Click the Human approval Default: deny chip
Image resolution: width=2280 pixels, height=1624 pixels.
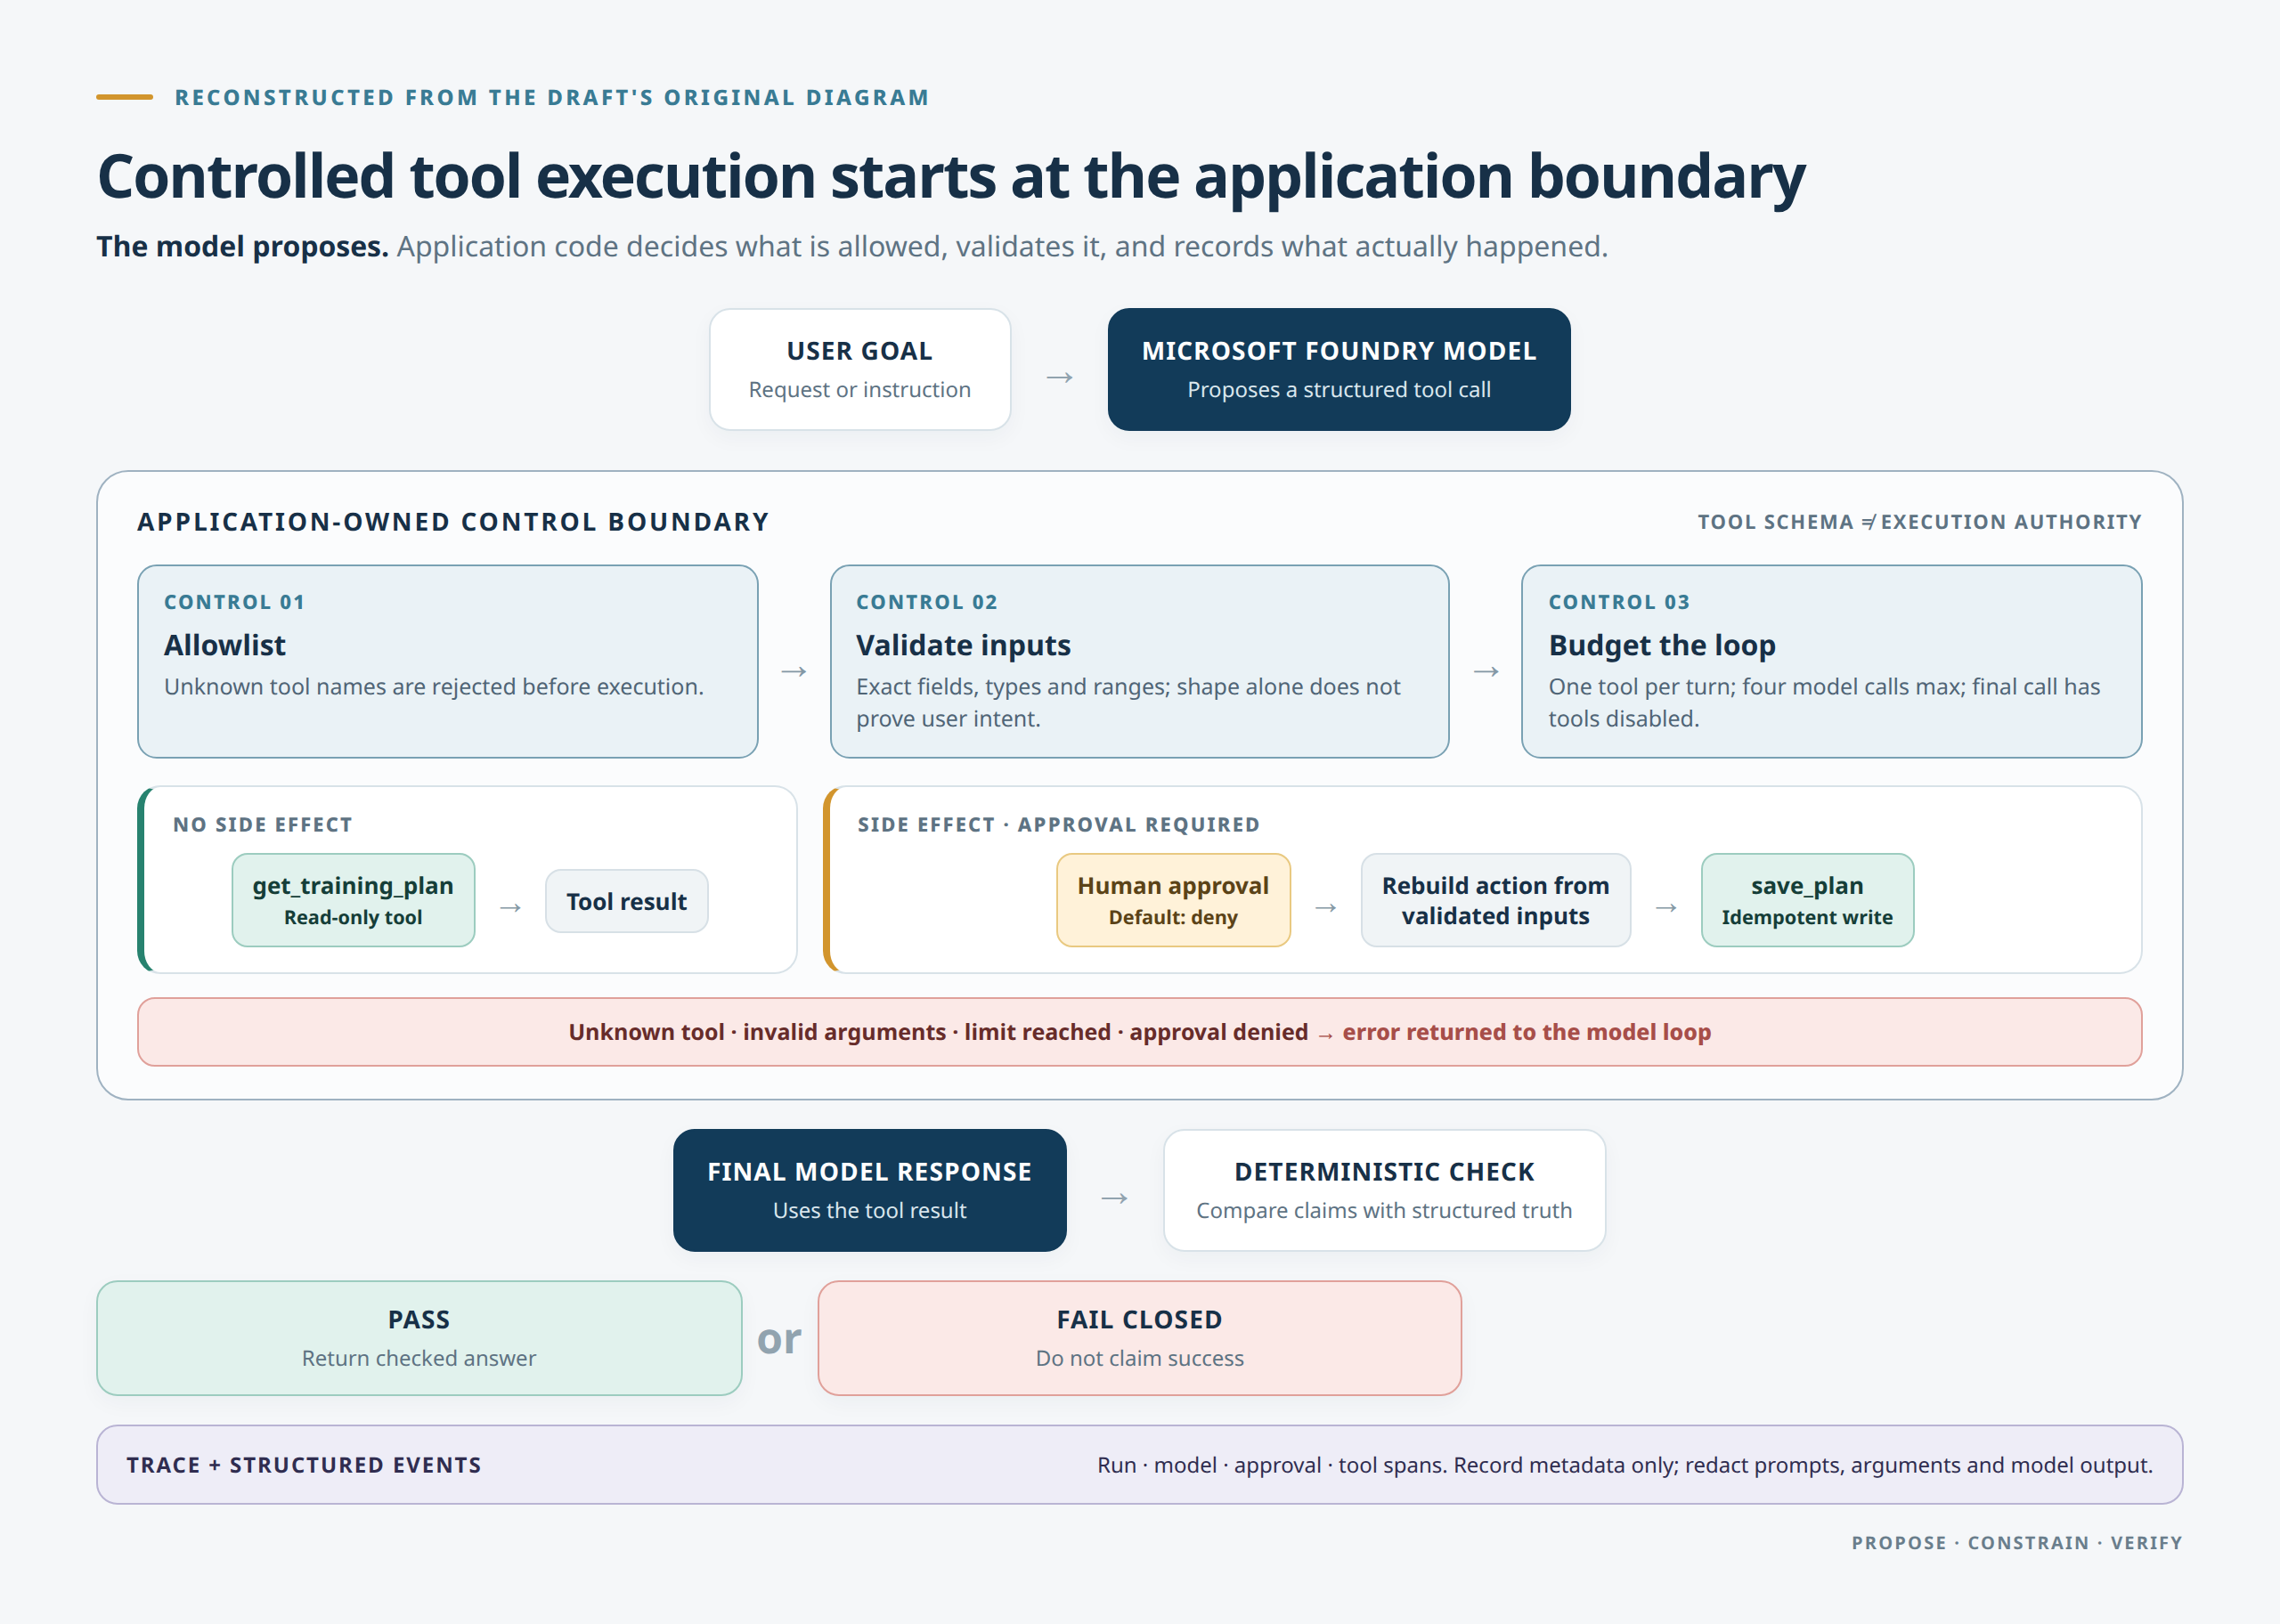click(1173, 900)
